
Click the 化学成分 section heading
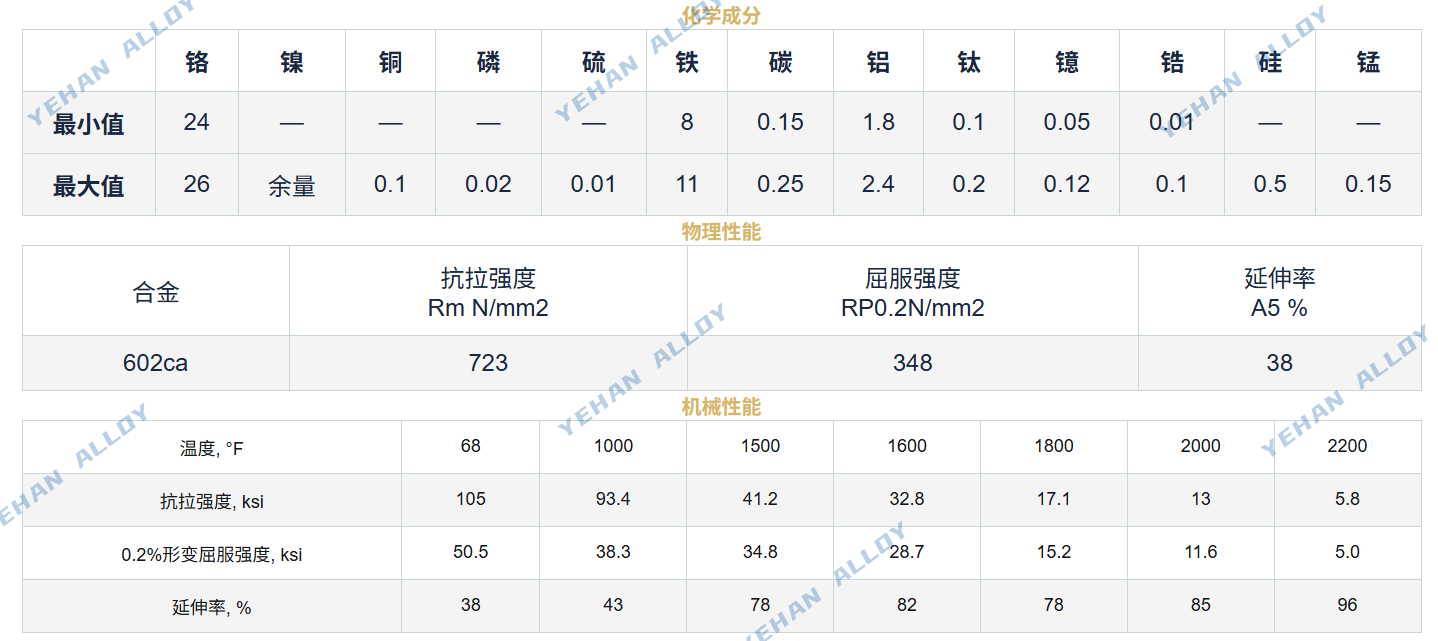tap(721, 15)
